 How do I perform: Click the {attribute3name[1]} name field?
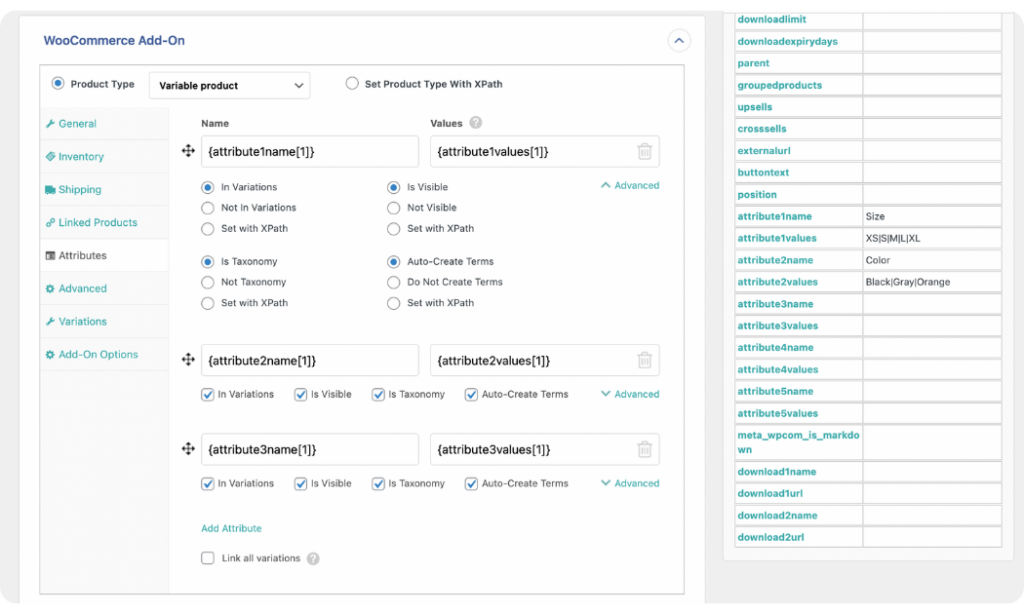click(310, 449)
